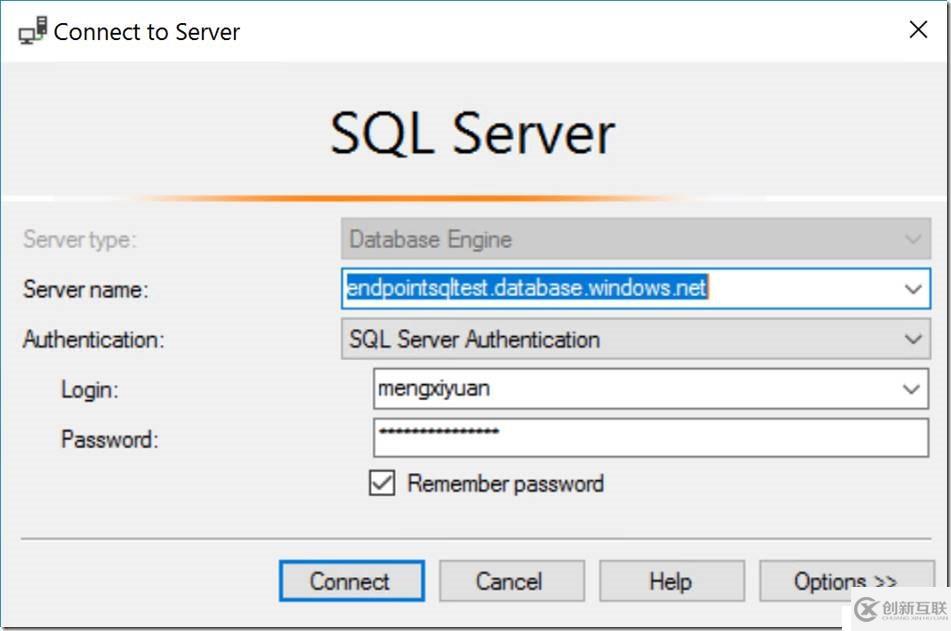This screenshot has height=631, width=951.
Task: Click the Cancel button
Action: pyautogui.click(x=511, y=581)
